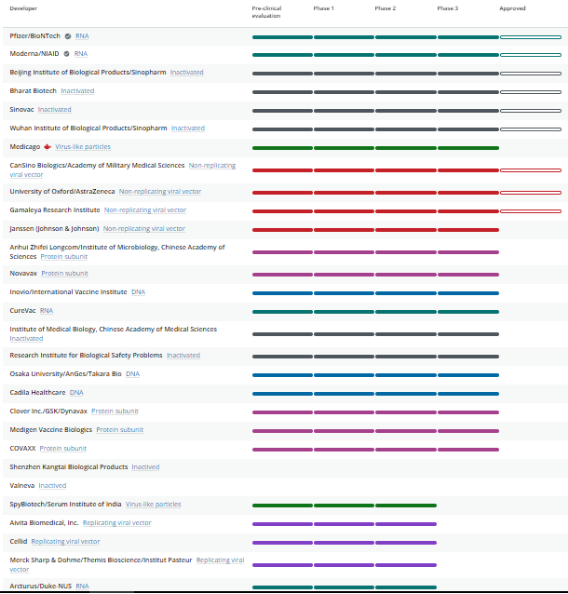Click the verified badge next to Moderna/NIAID

pos(66,54)
